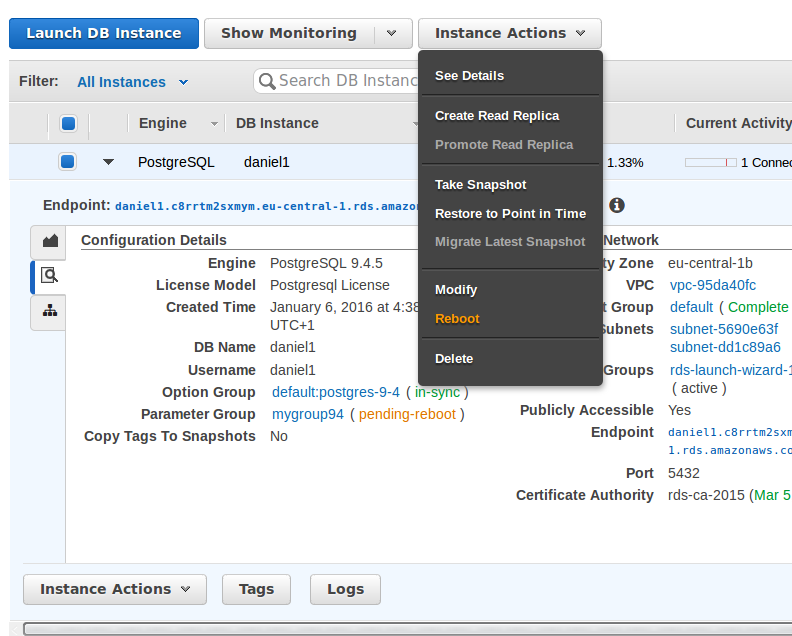Open the subnet-5690e63f link
Viewport: 792px width, 636px height.
coord(724,329)
